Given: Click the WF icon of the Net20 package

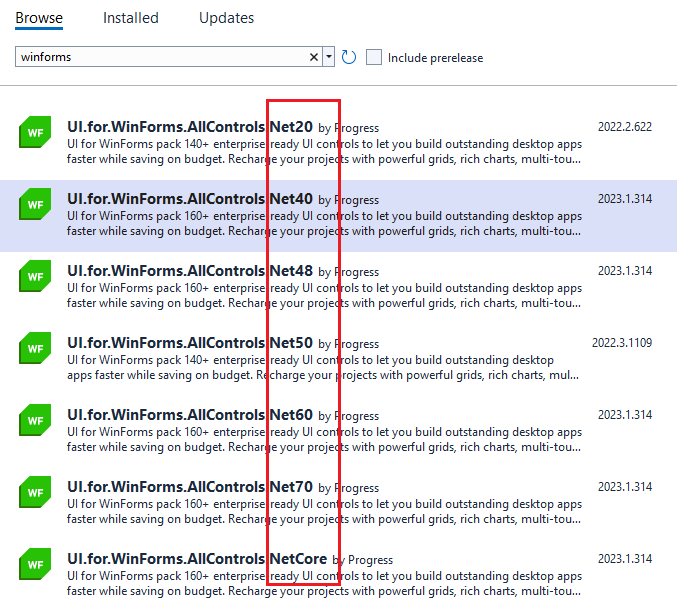Looking at the screenshot, I should pos(35,132).
